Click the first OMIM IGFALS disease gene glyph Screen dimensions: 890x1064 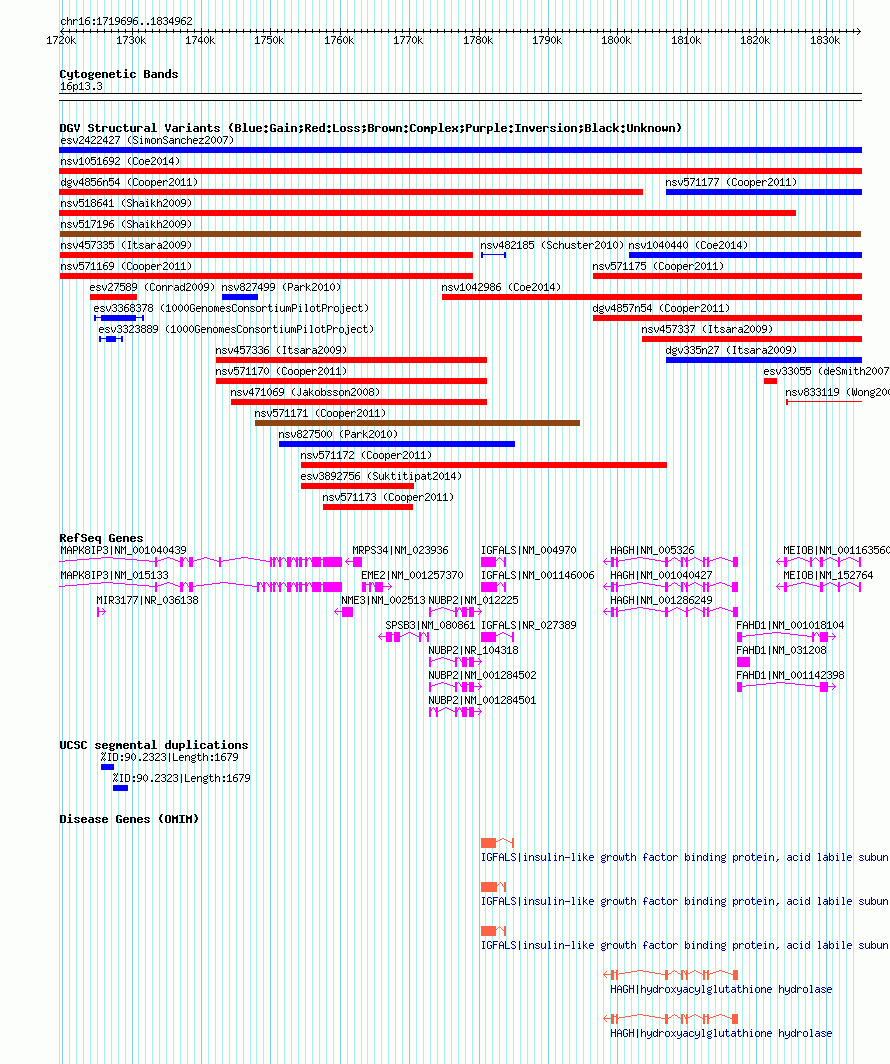[497, 843]
